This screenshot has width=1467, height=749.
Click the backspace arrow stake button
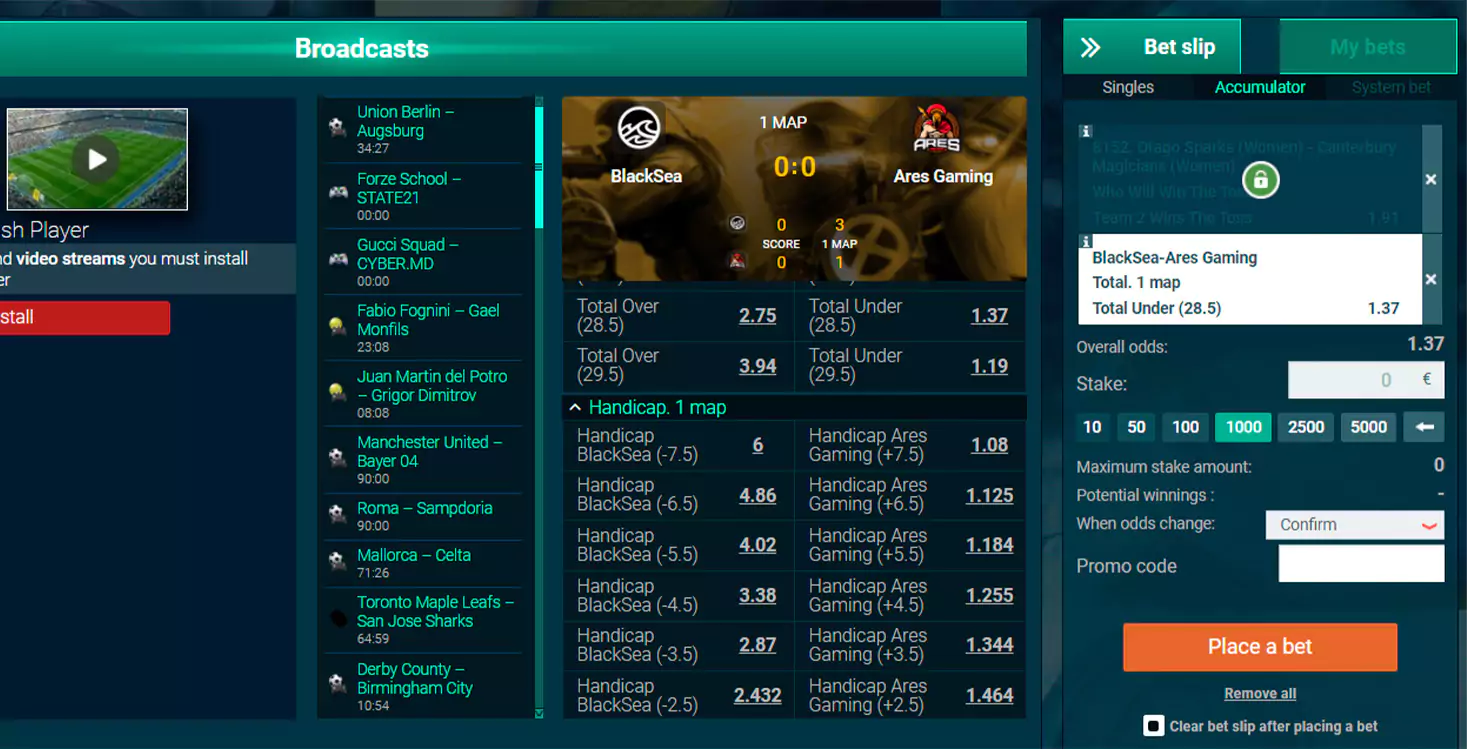tap(1424, 427)
